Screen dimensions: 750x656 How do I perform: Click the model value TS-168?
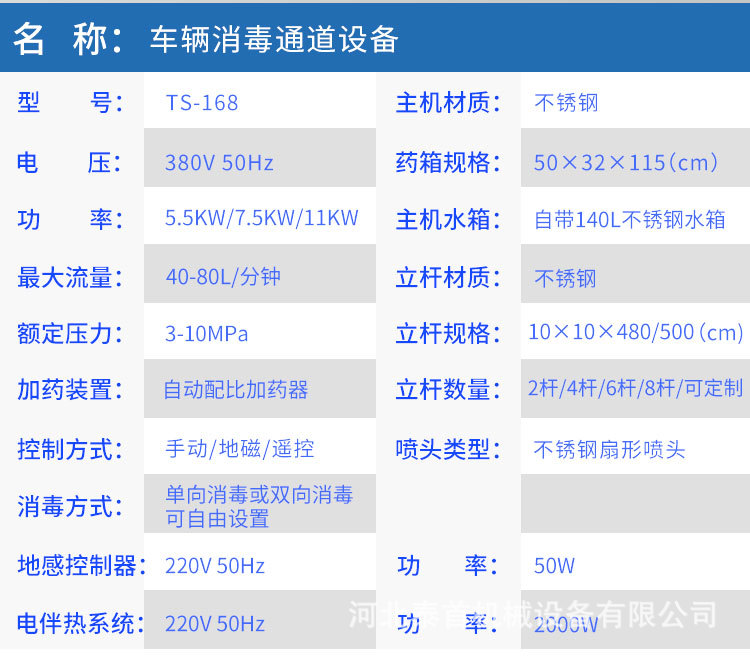tap(202, 103)
